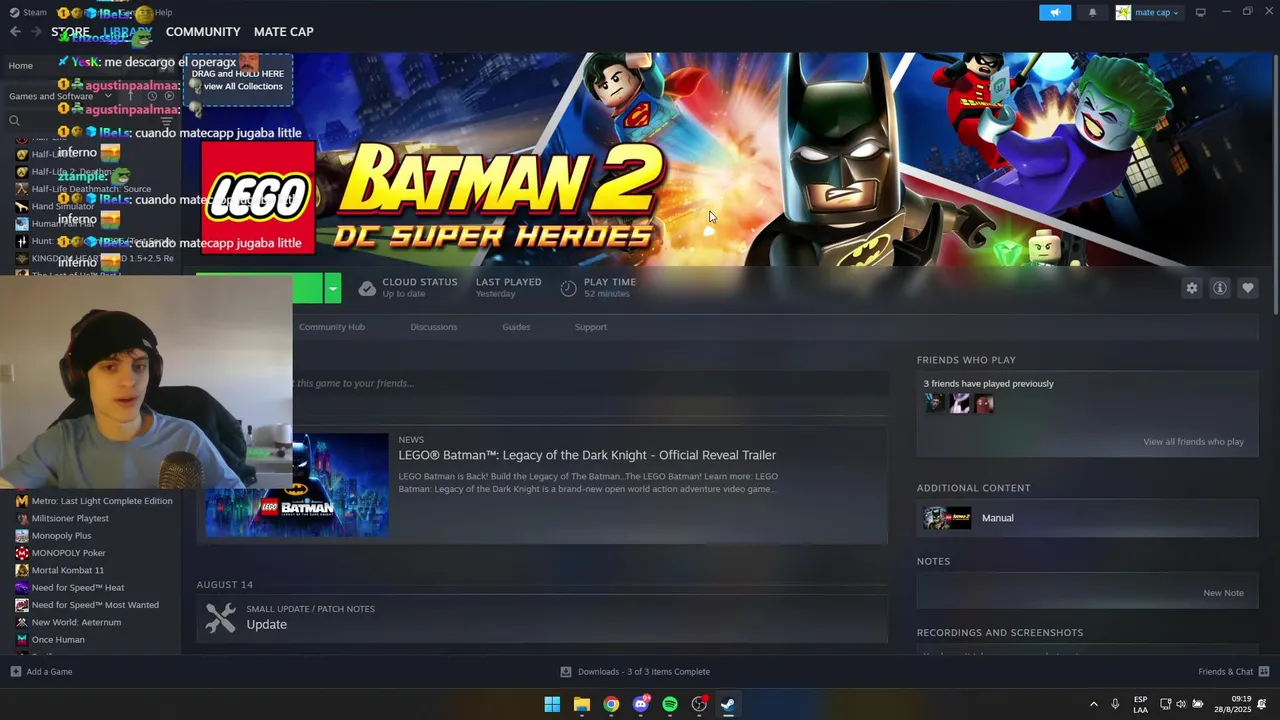Go to library Home

(x=20, y=66)
